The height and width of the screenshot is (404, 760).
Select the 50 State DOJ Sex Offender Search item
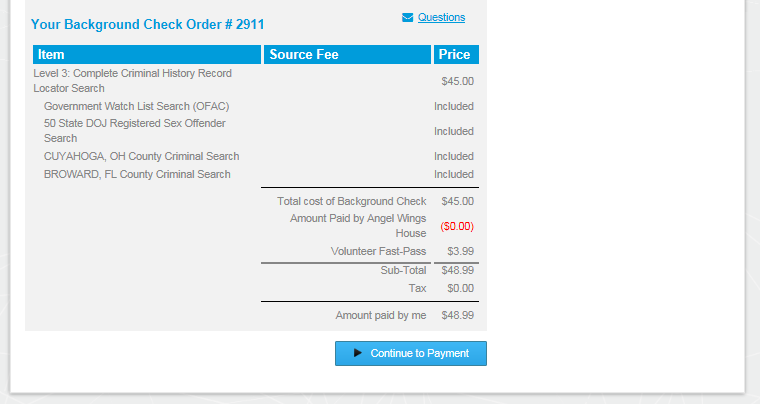(x=135, y=131)
